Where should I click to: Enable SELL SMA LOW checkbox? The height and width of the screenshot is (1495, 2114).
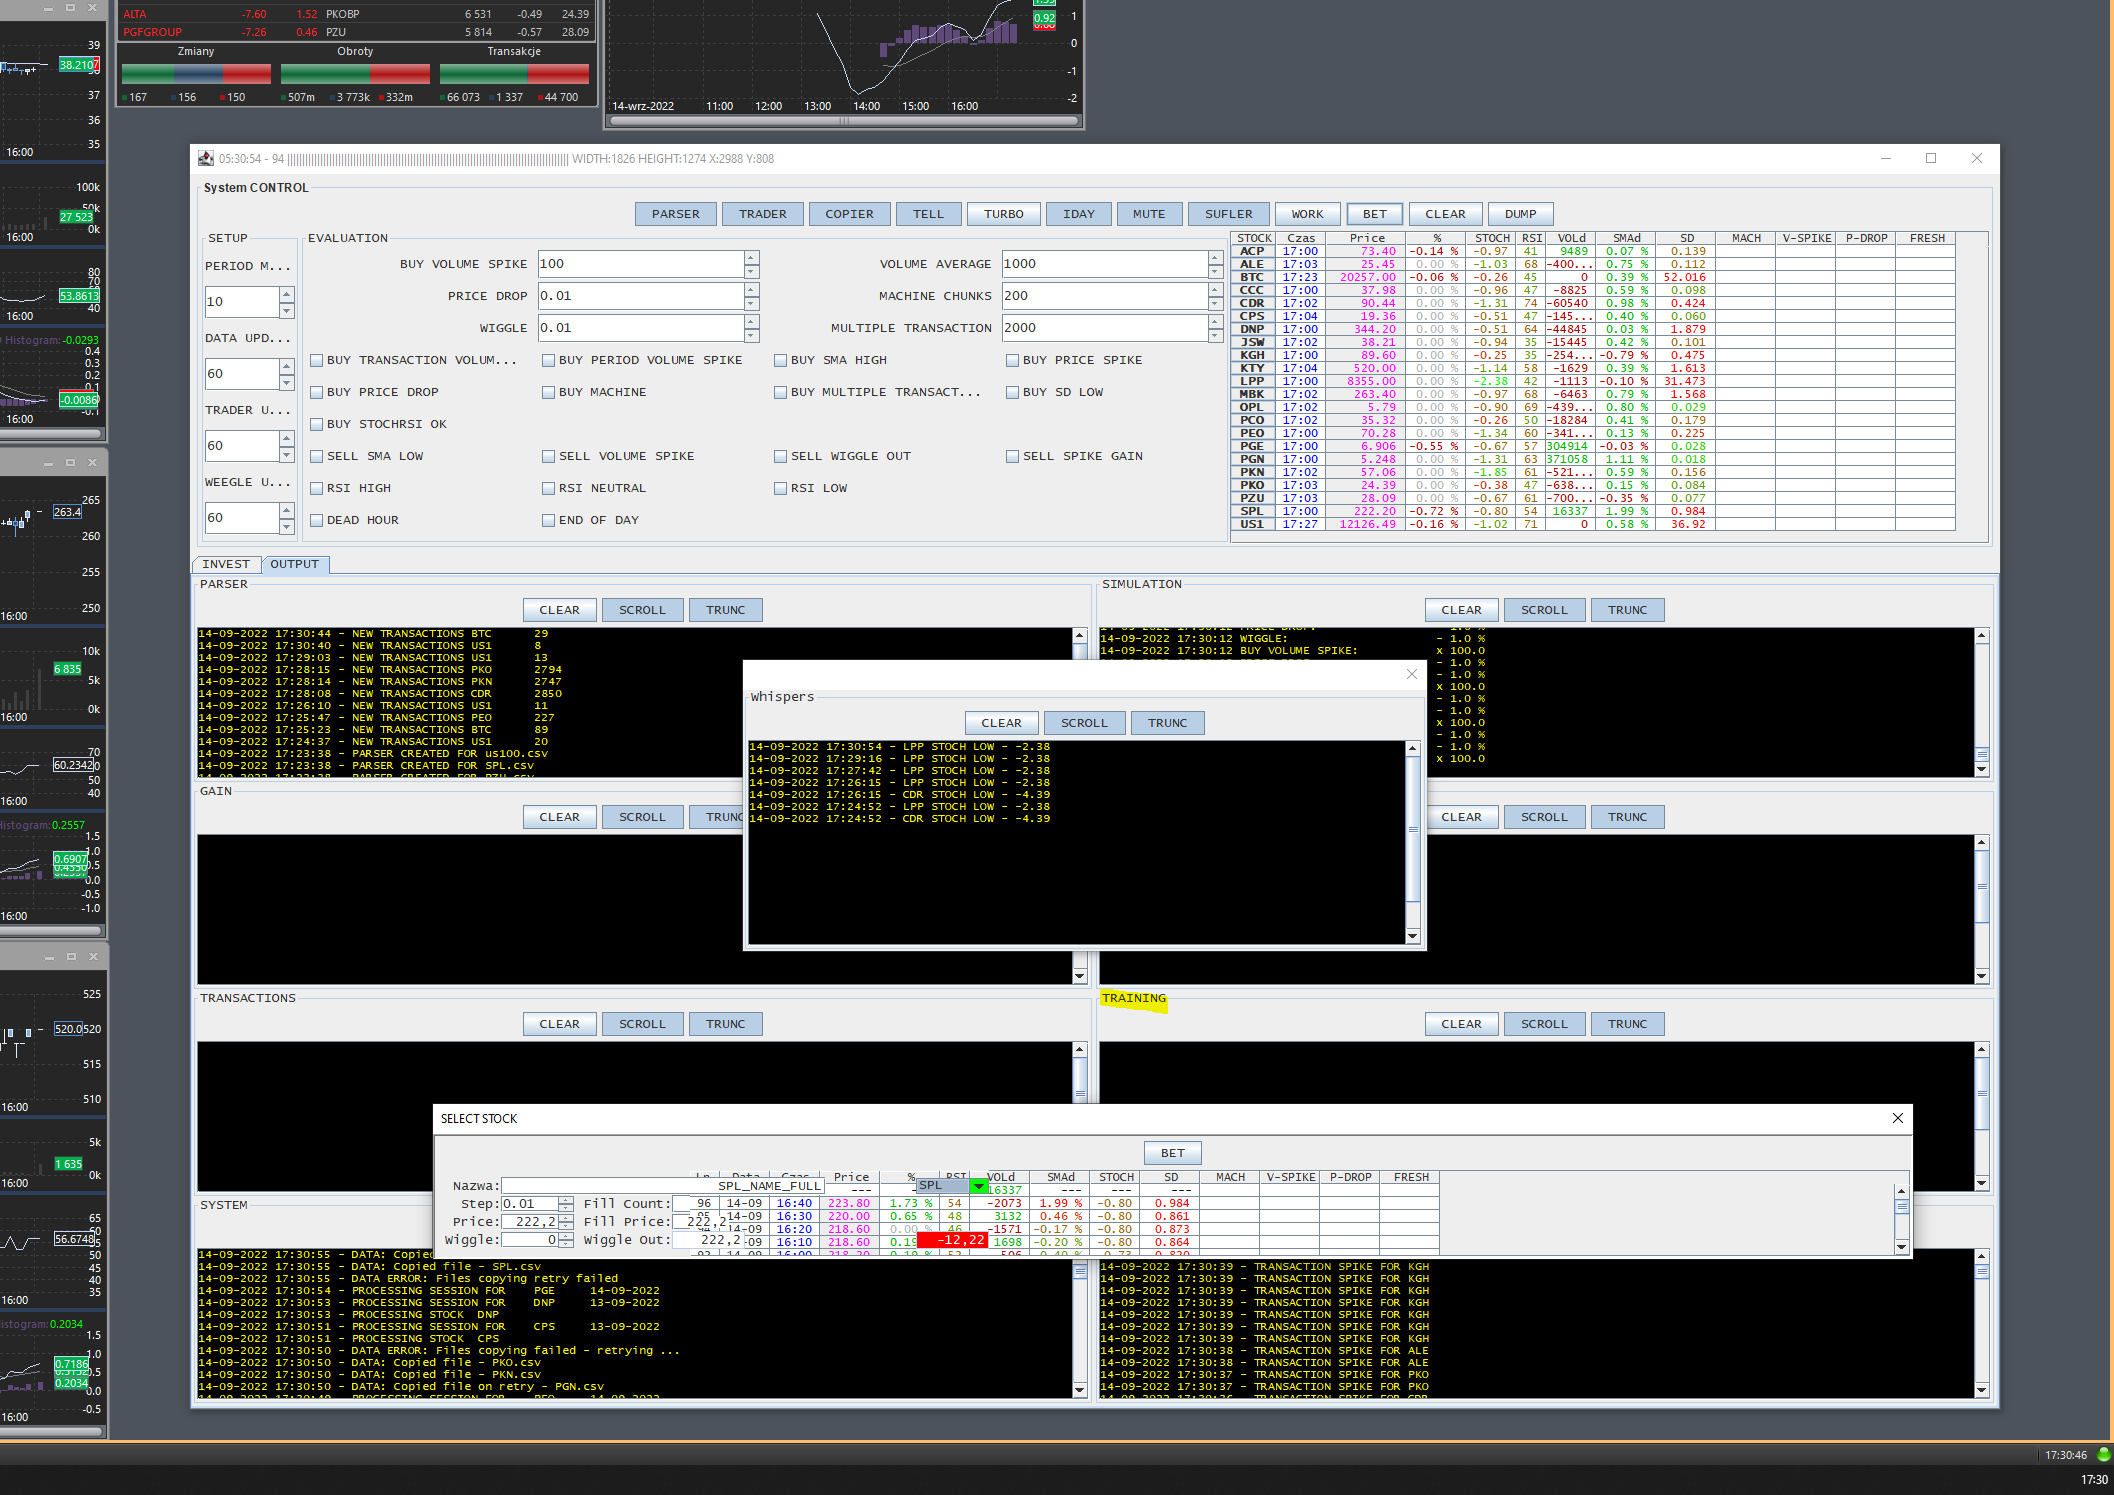[x=316, y=456]
